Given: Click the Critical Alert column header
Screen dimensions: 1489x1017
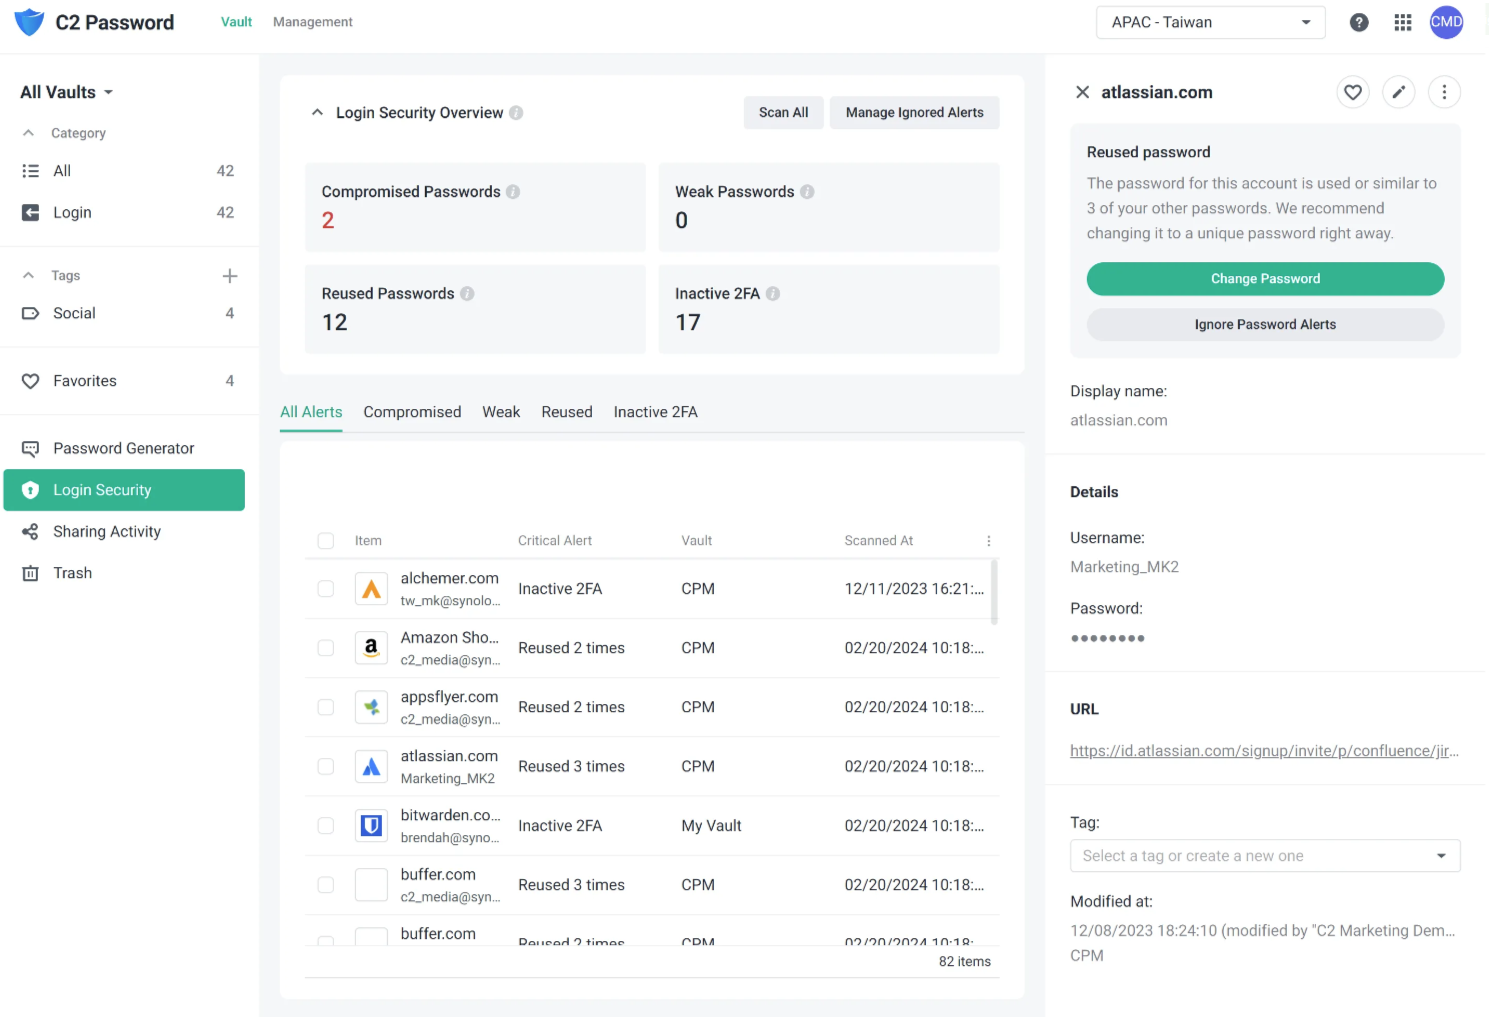Looking at the screenshot, I should pos(555,541).
